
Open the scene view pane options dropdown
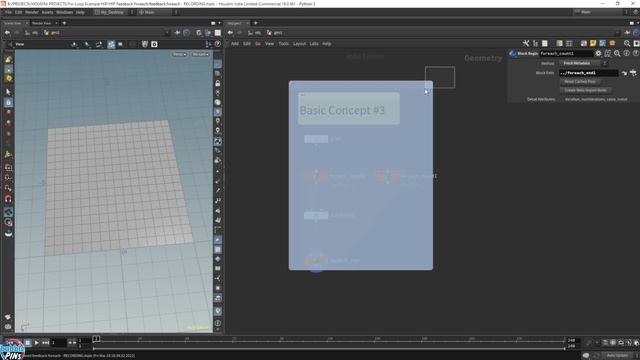(220, 23)
